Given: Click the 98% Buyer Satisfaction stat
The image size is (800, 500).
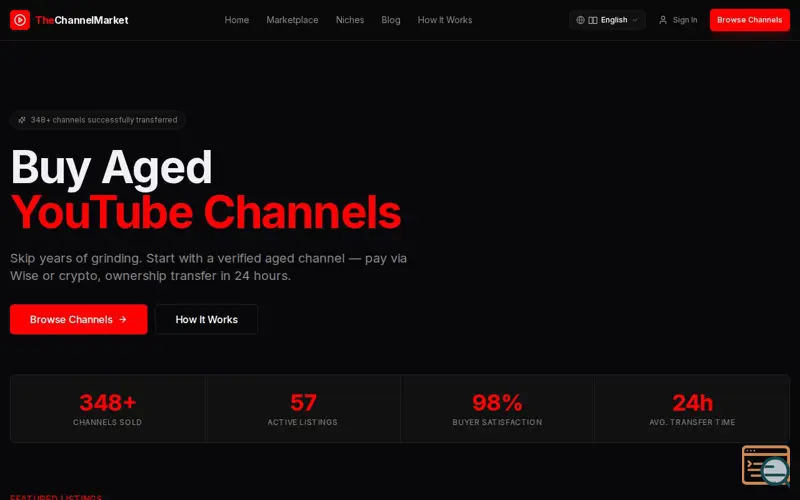Looking at the screenshot, I should [x=497, y=409].
